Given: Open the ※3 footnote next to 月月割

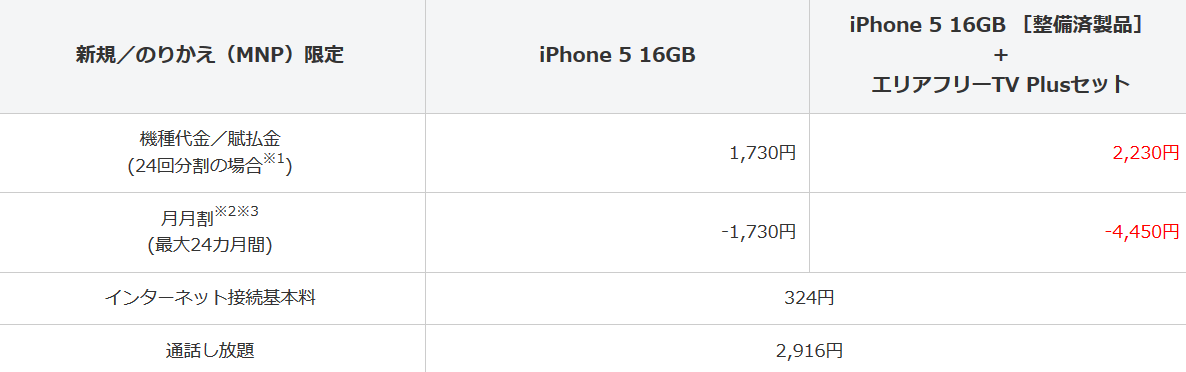Looking at the screenshot, I should pos(249,212).
